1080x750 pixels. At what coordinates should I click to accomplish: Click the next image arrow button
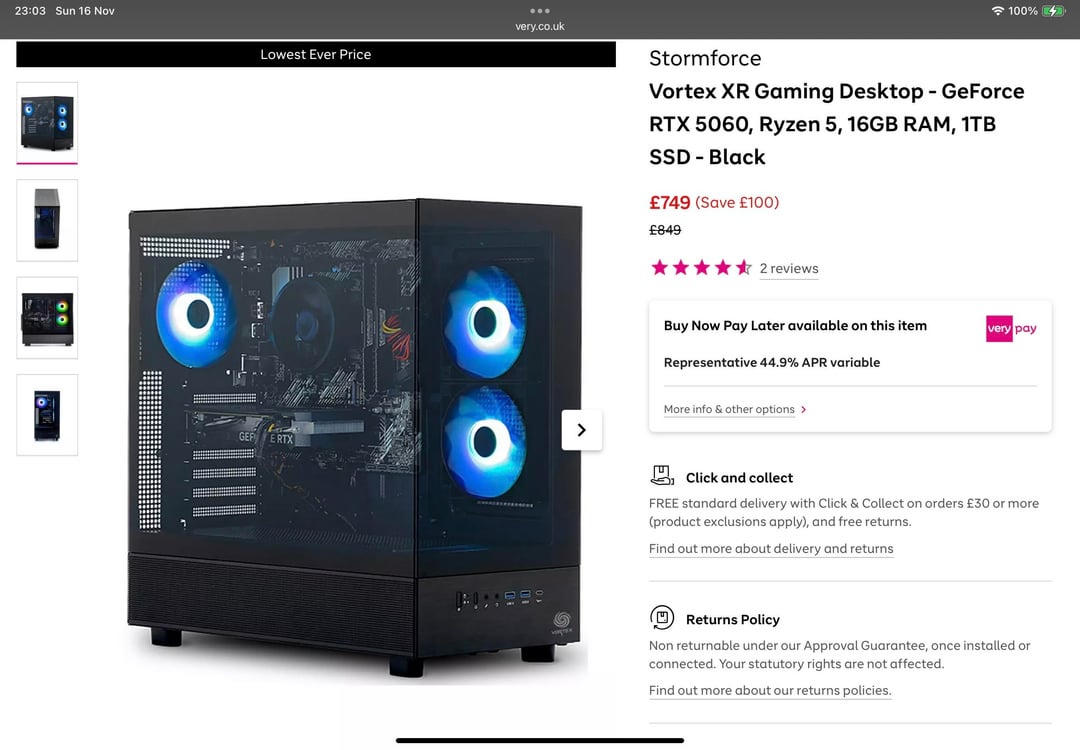[581, 430]
